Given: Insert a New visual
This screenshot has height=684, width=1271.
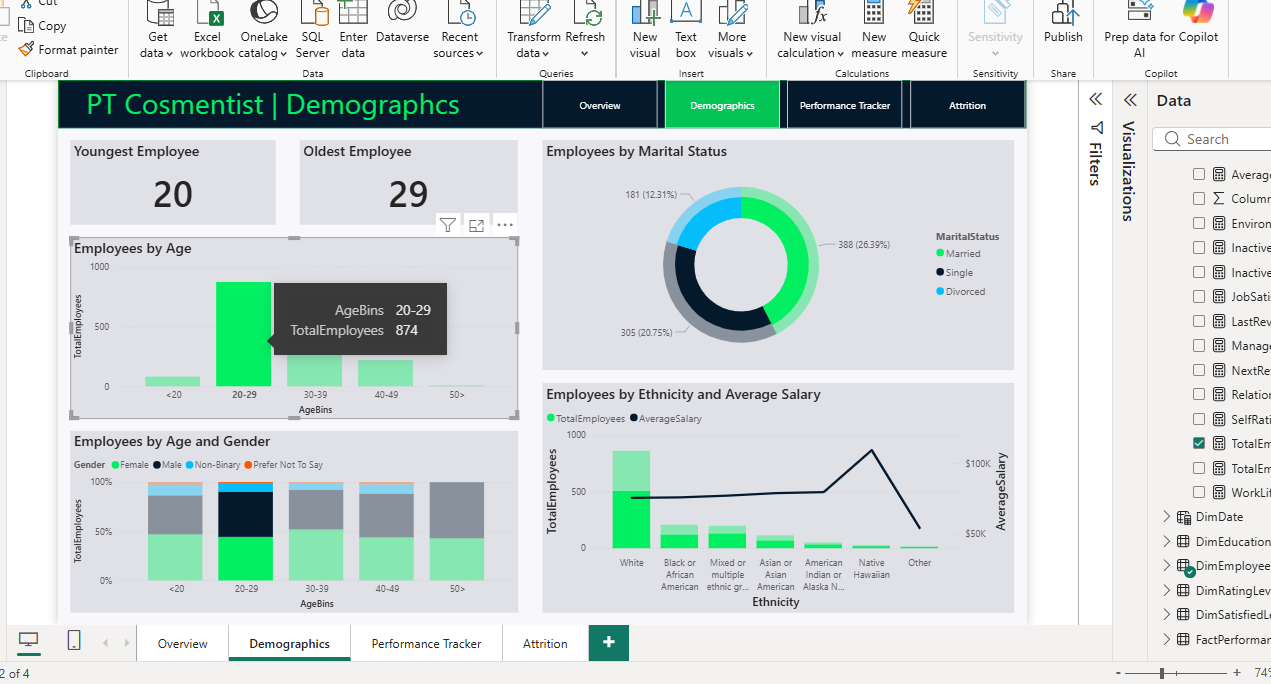Looking at the screenshot, I should tap(645, 31).
